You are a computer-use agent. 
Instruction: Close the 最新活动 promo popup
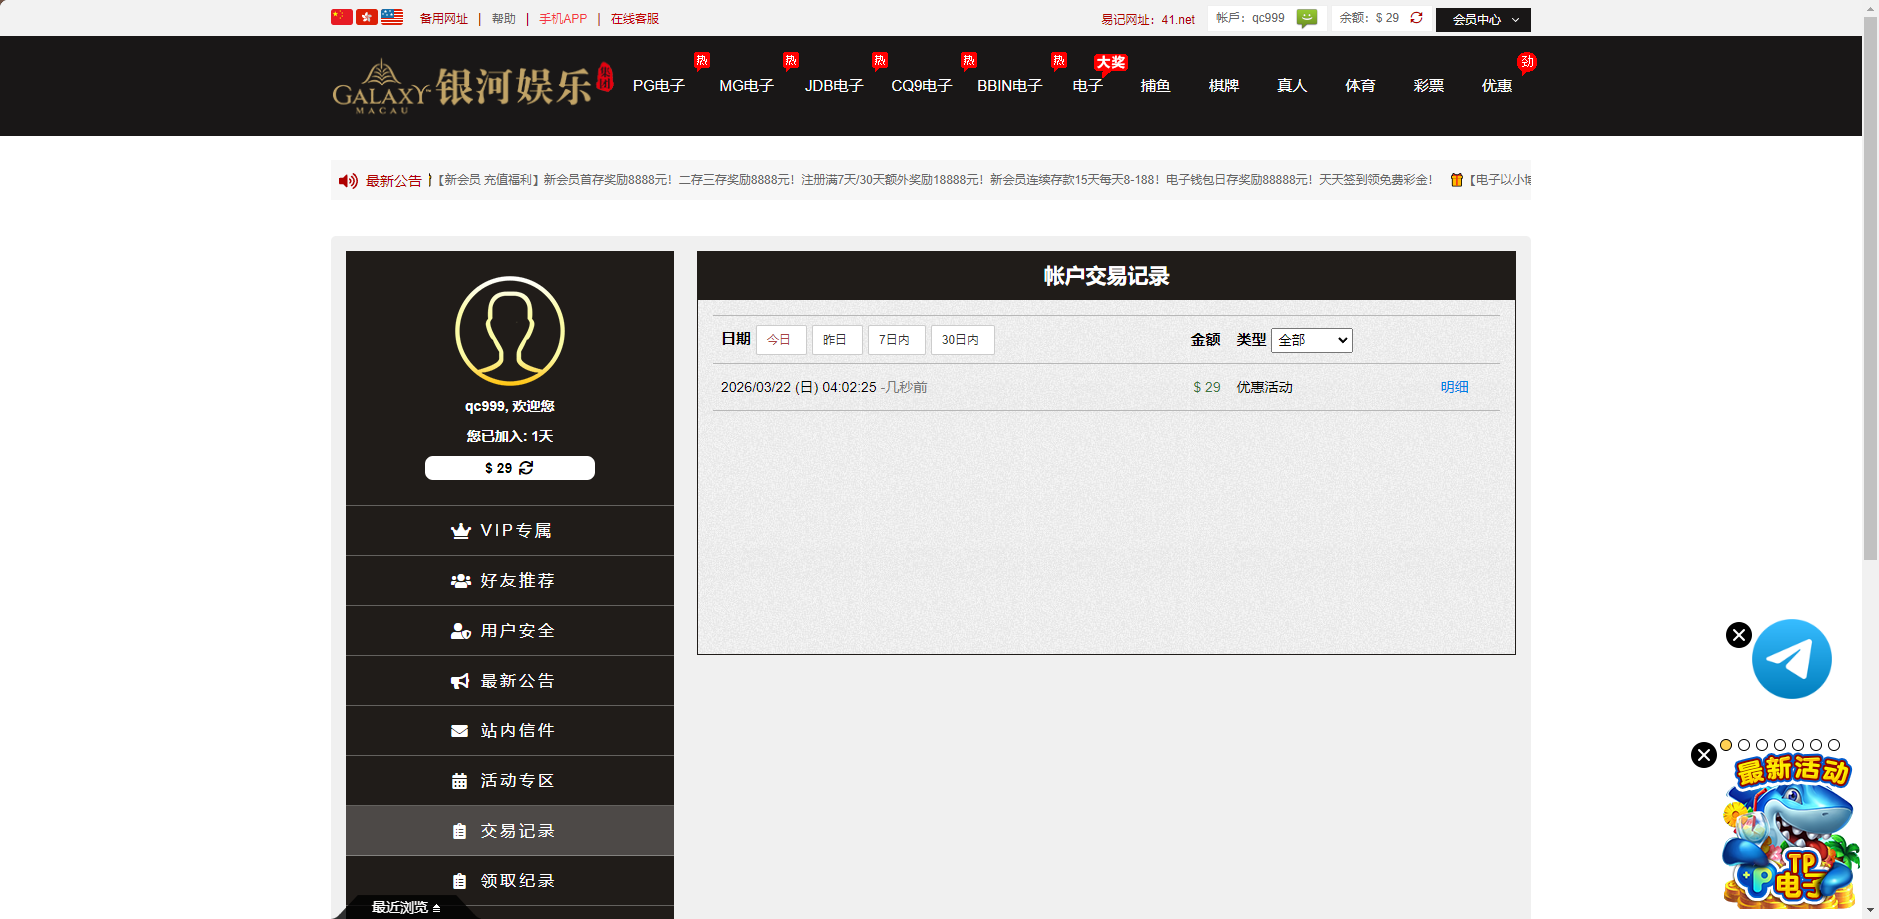pos(1704,755)
